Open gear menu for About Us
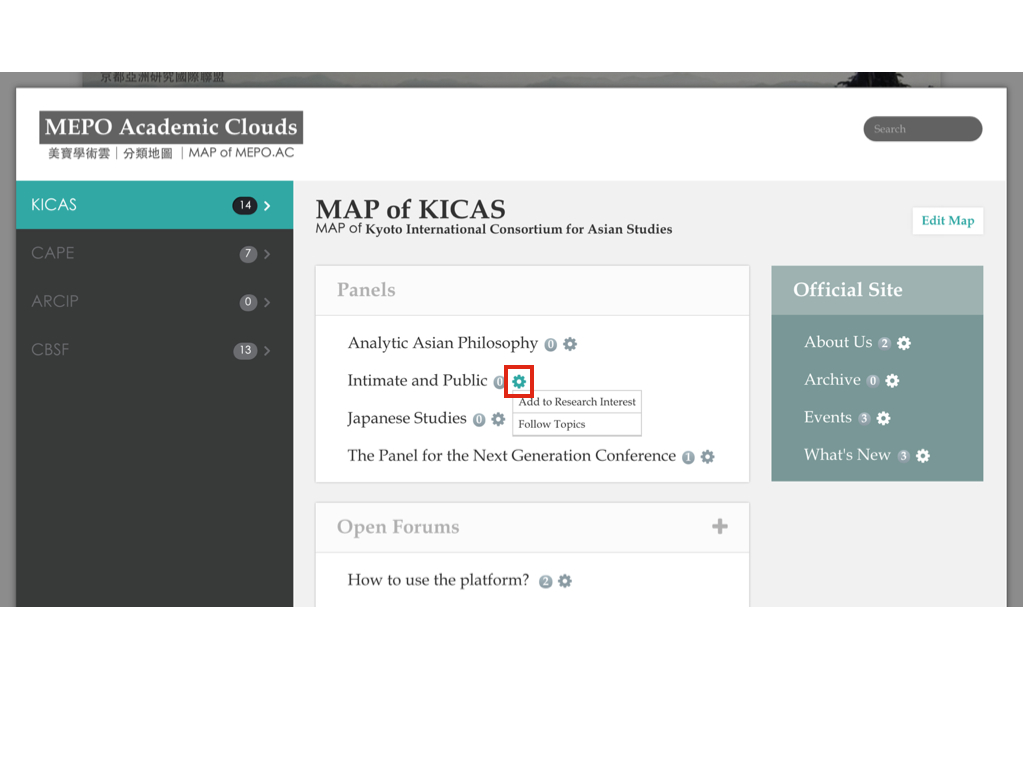 pos(904,343)
